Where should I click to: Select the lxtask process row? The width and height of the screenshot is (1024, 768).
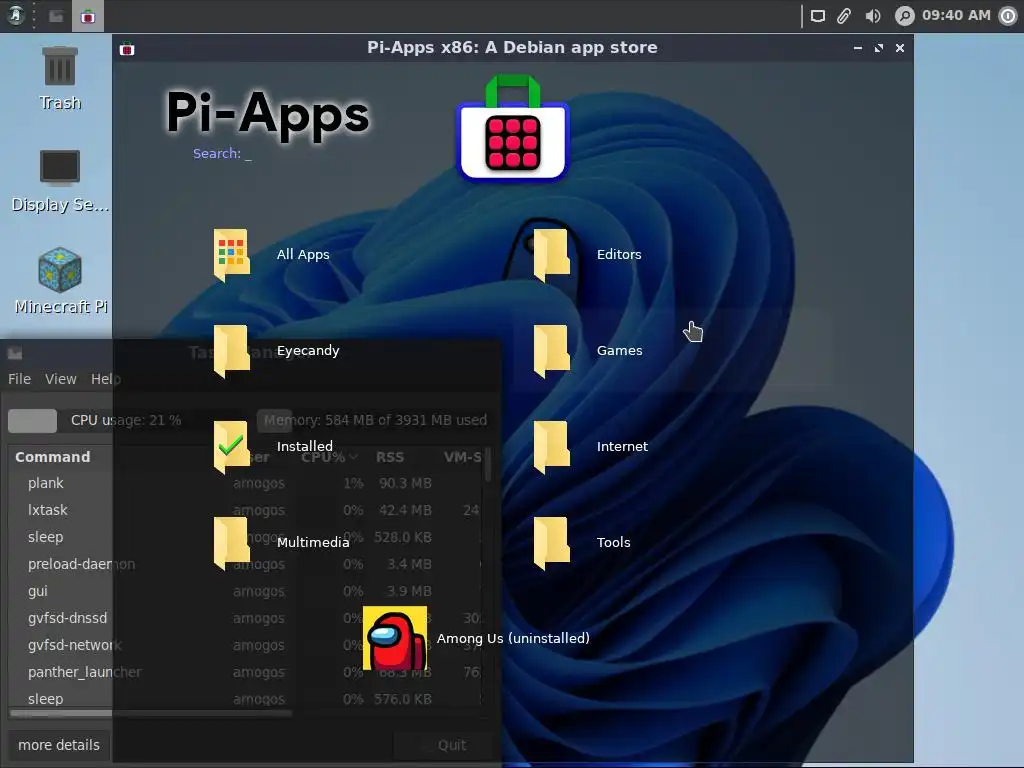point(247,510)
